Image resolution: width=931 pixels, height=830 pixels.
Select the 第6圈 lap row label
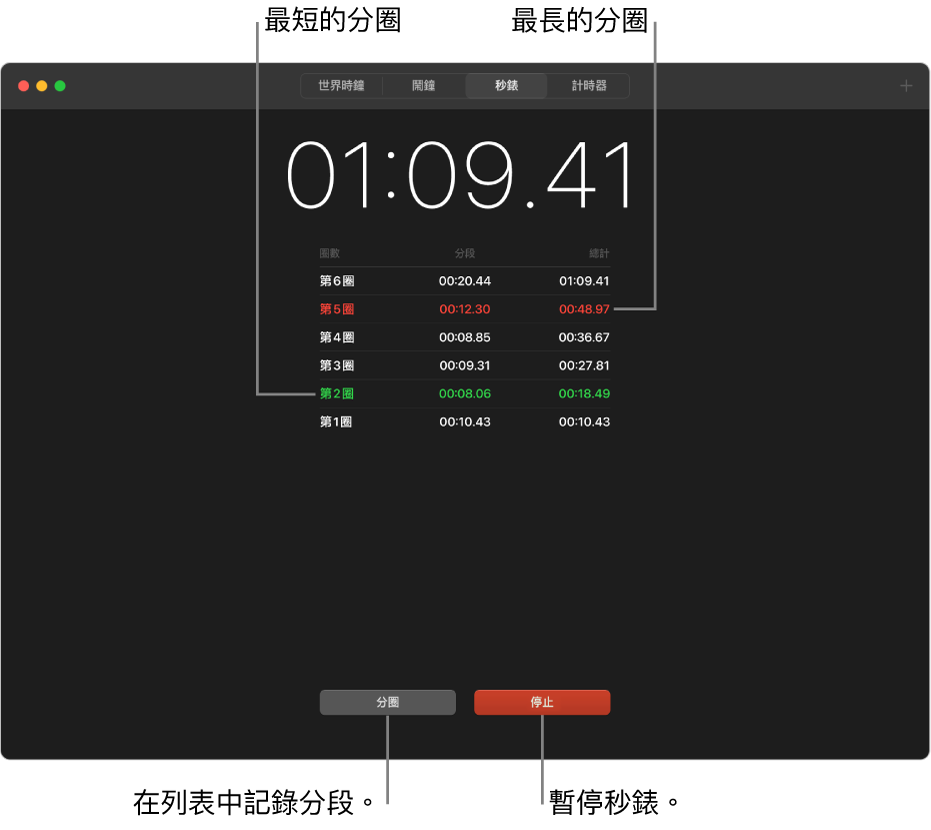(x=337, y=281)
